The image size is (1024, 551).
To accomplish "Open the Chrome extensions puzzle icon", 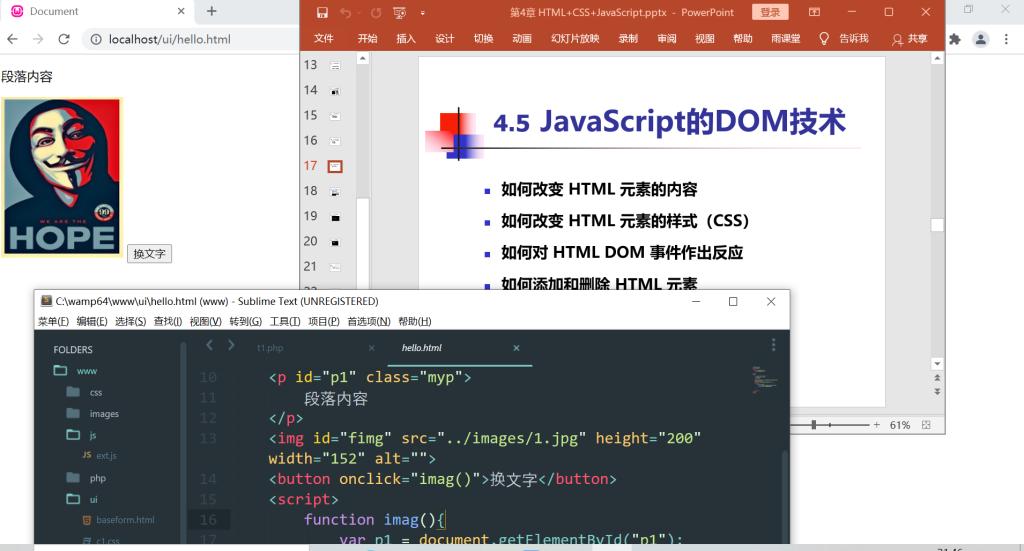I will click(x=954, y=39).
